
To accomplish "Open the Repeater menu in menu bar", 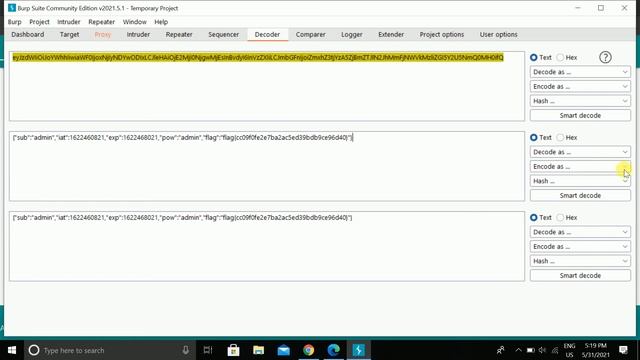I will (102, 22).
